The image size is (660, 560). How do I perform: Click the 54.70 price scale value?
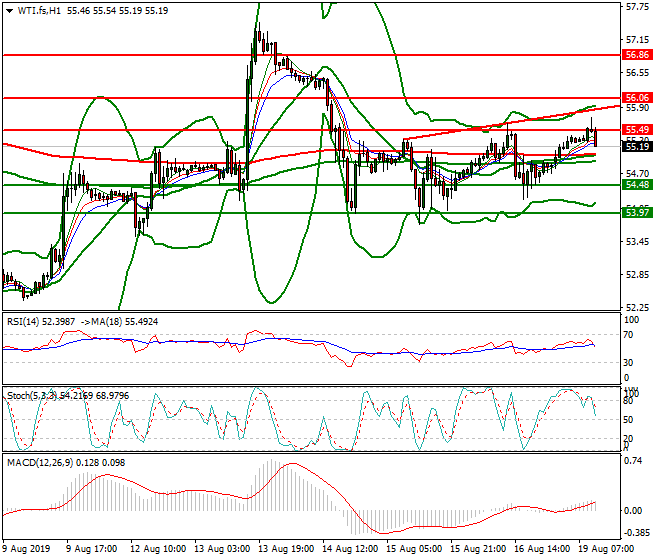[638, 173]
